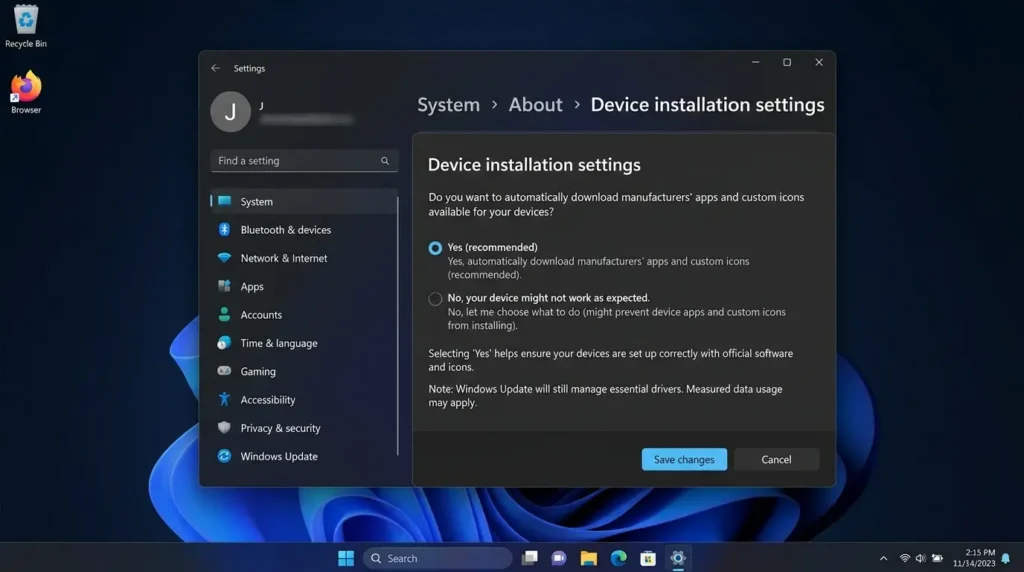Click the Time & language globe icon

pos(224,343)
